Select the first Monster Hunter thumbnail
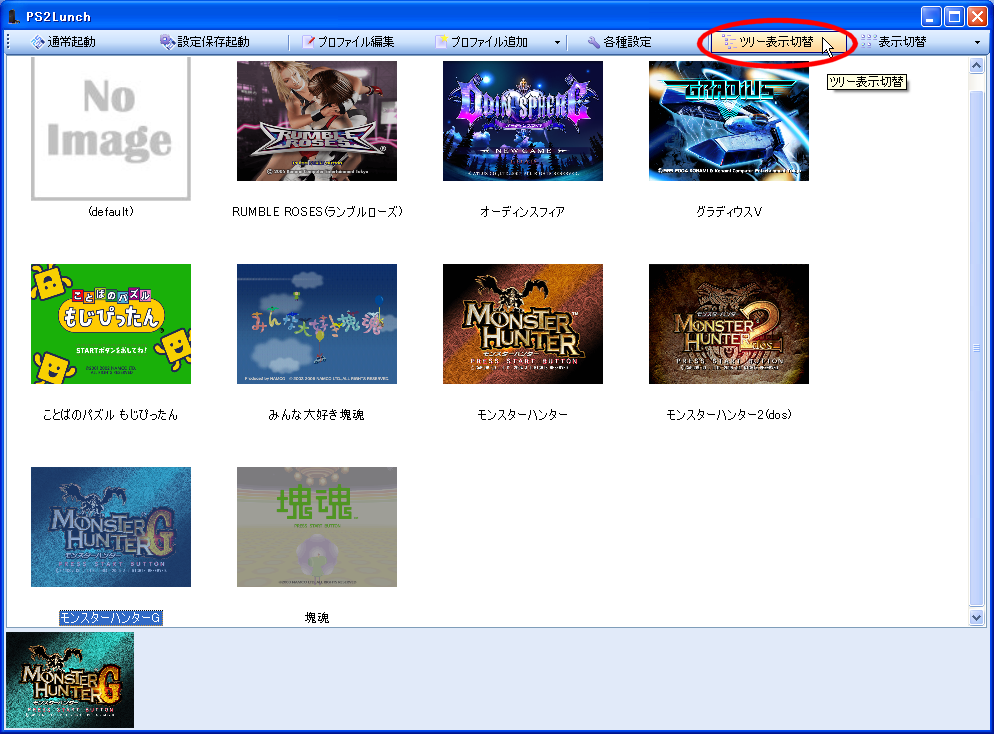The height and width of the screenshot is (734, 994). pyautogui.click(x=523, y=324)
